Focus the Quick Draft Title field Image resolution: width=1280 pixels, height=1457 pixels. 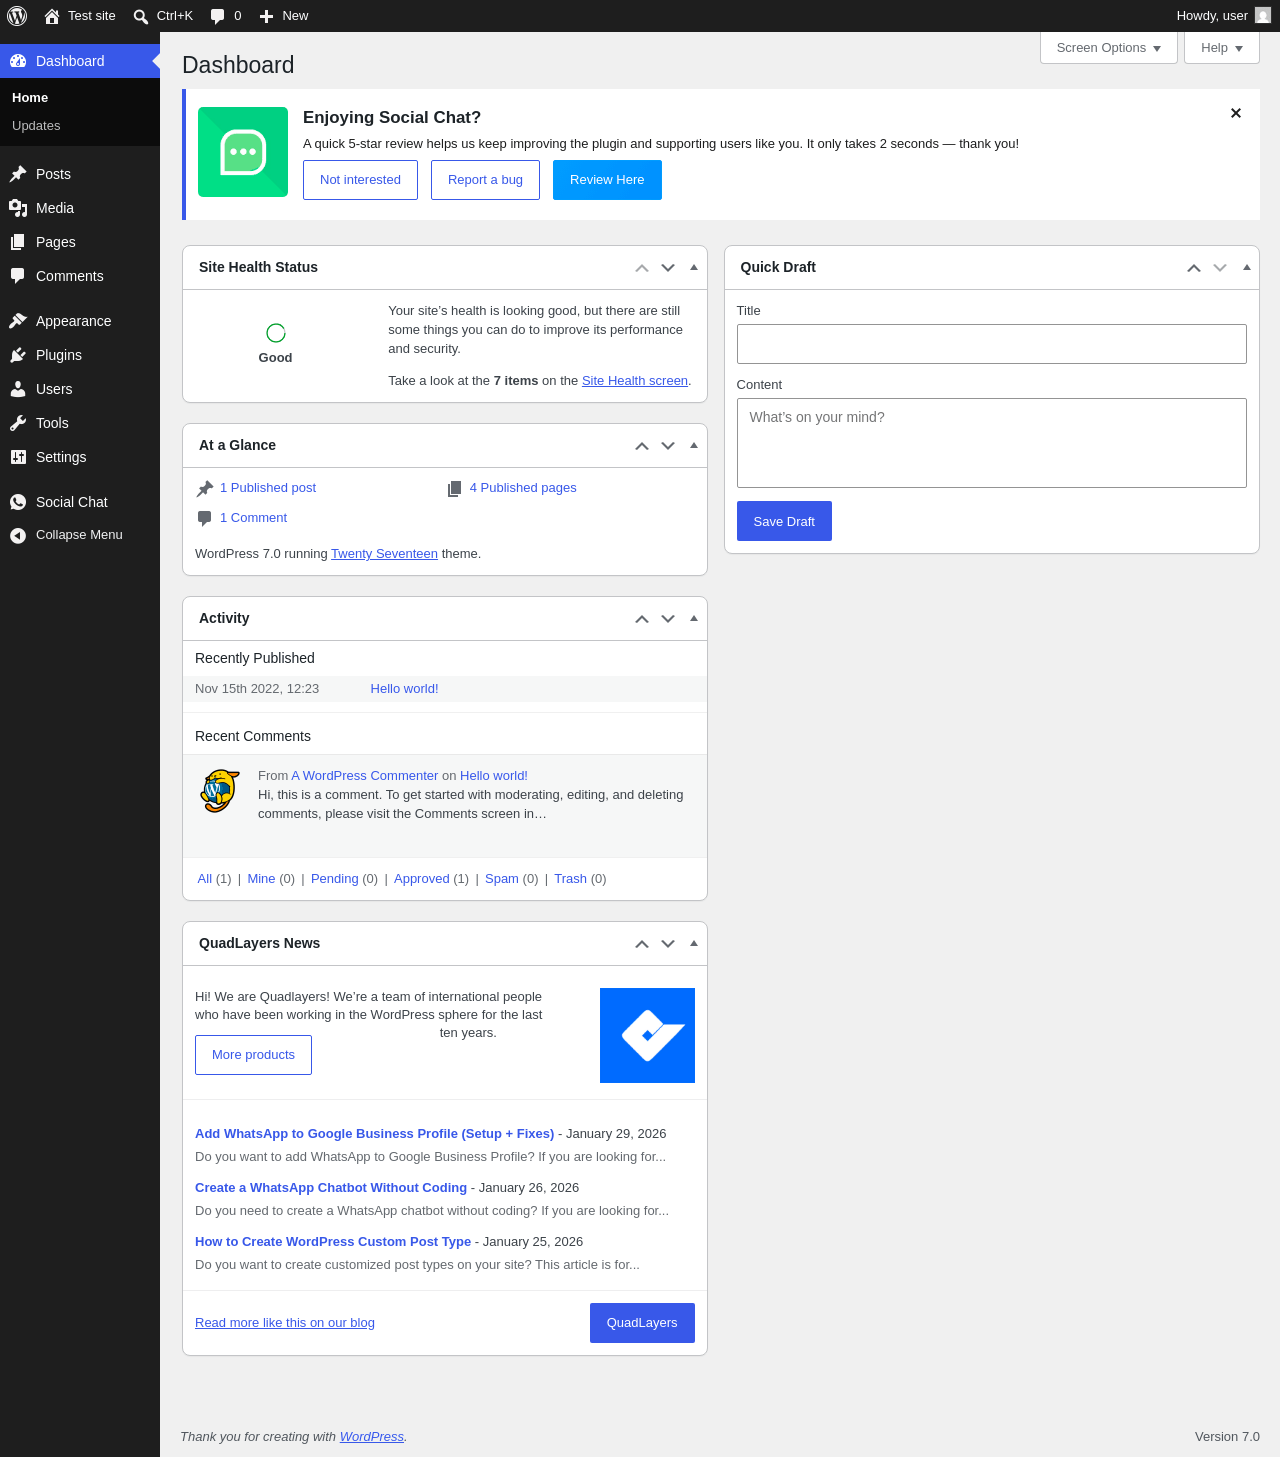pyautogui.click(x=992, y=344)
